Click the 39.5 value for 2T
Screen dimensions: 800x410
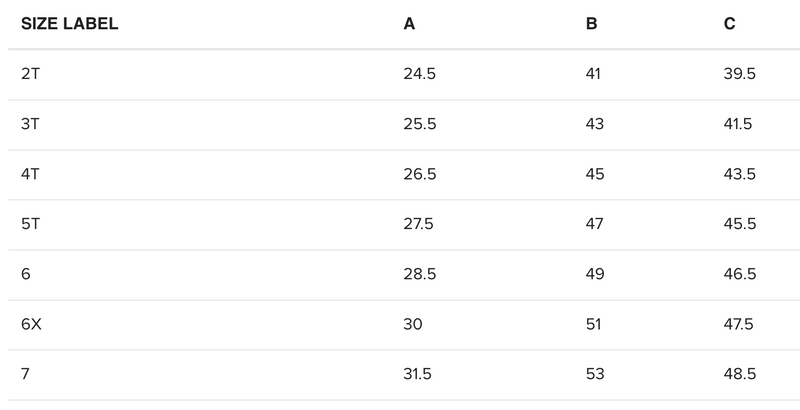(x=739, y=74)
